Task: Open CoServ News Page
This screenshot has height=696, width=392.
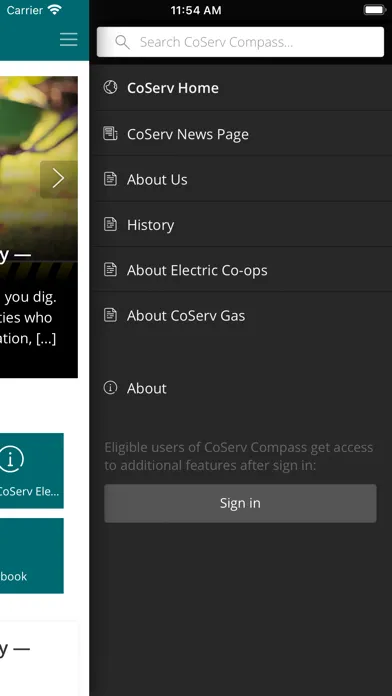Action: tap(241, 134)
